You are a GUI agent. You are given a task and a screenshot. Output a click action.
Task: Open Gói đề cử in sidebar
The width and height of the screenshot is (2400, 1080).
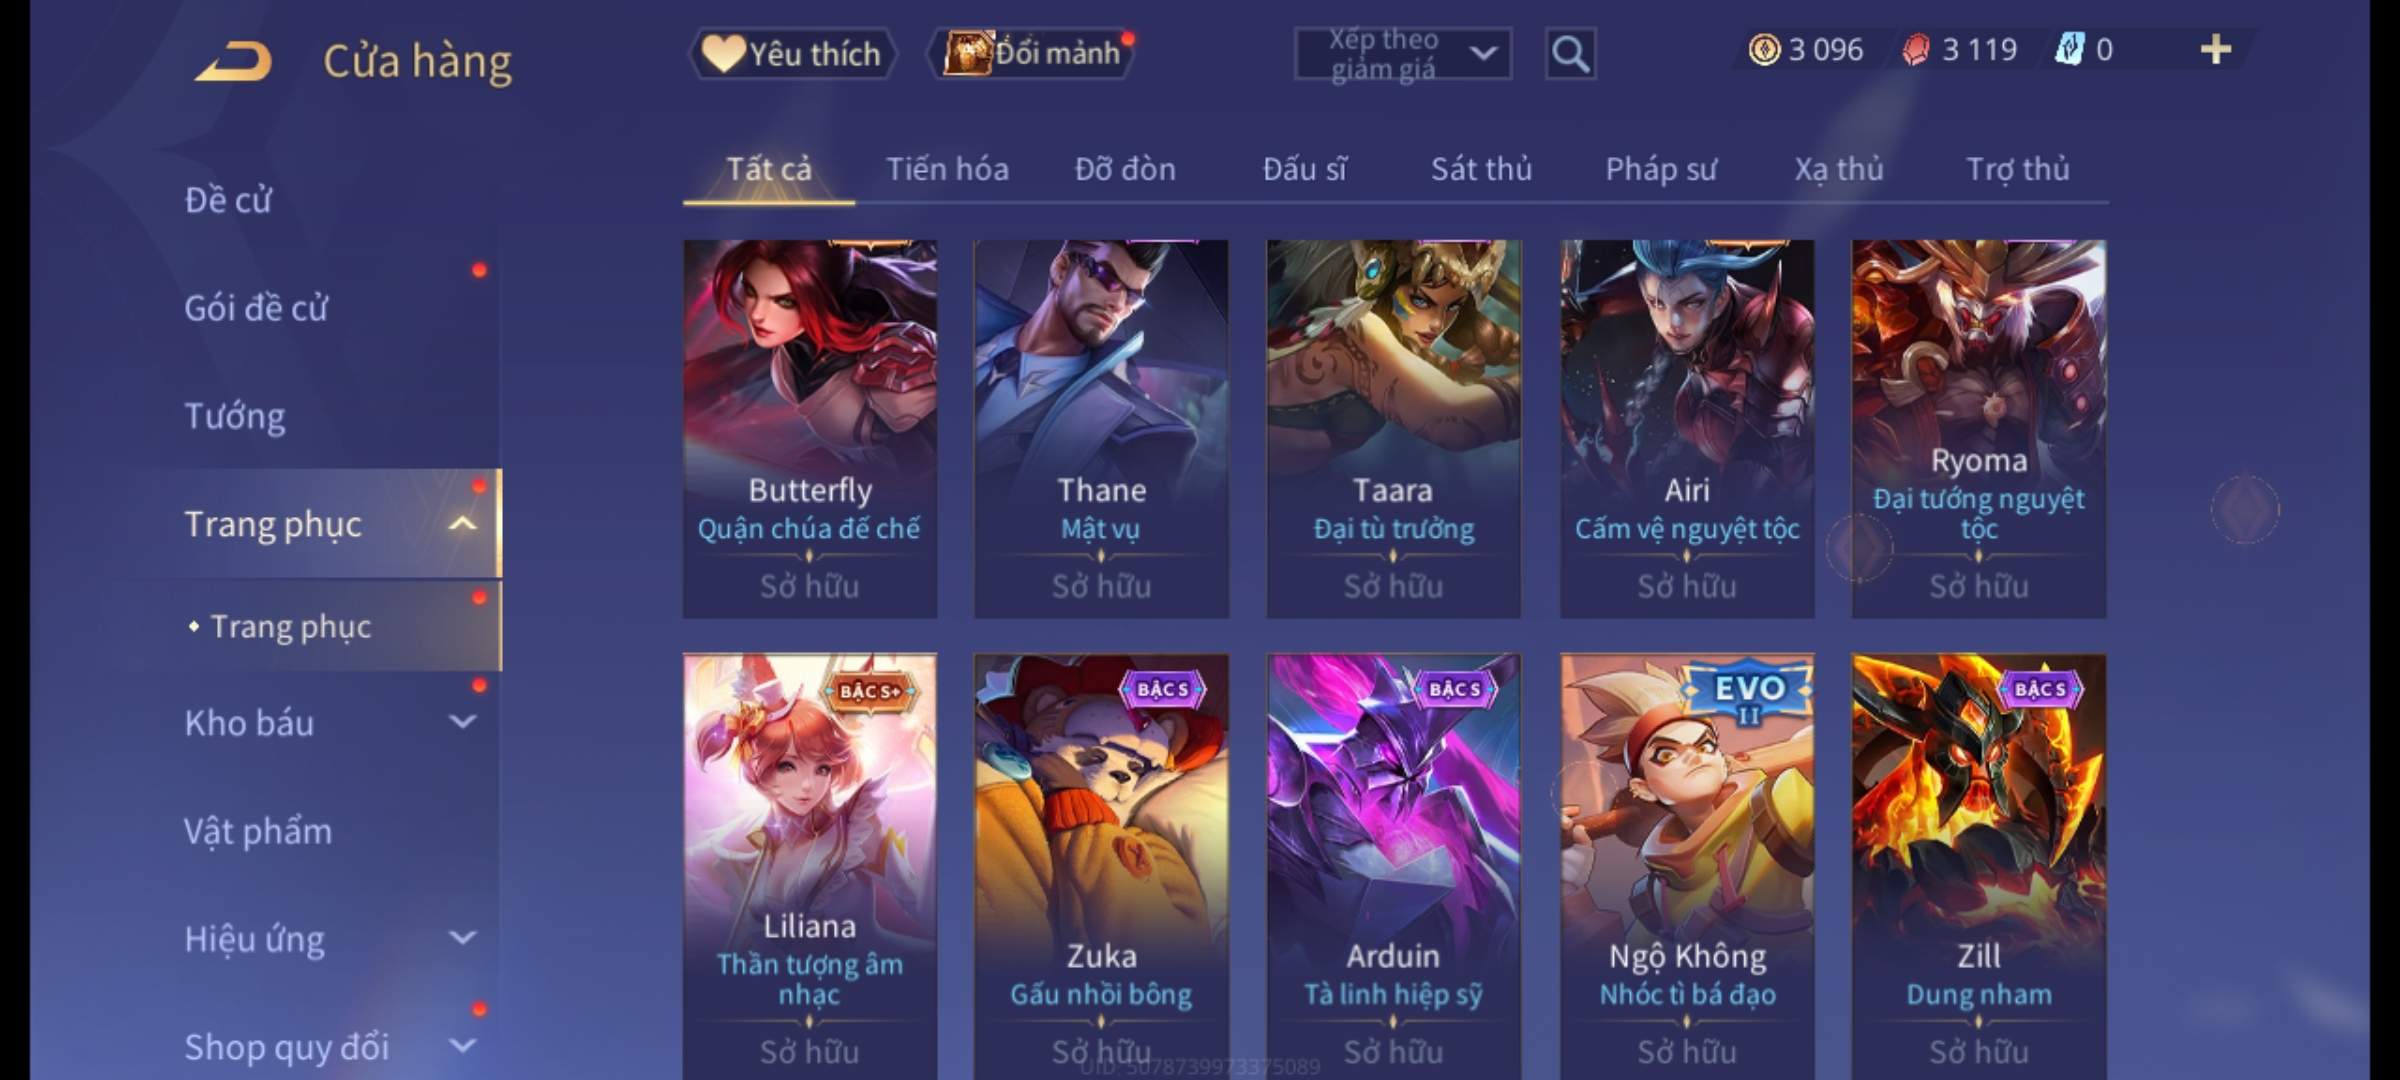pyautogui.click(x=256, y=307)
